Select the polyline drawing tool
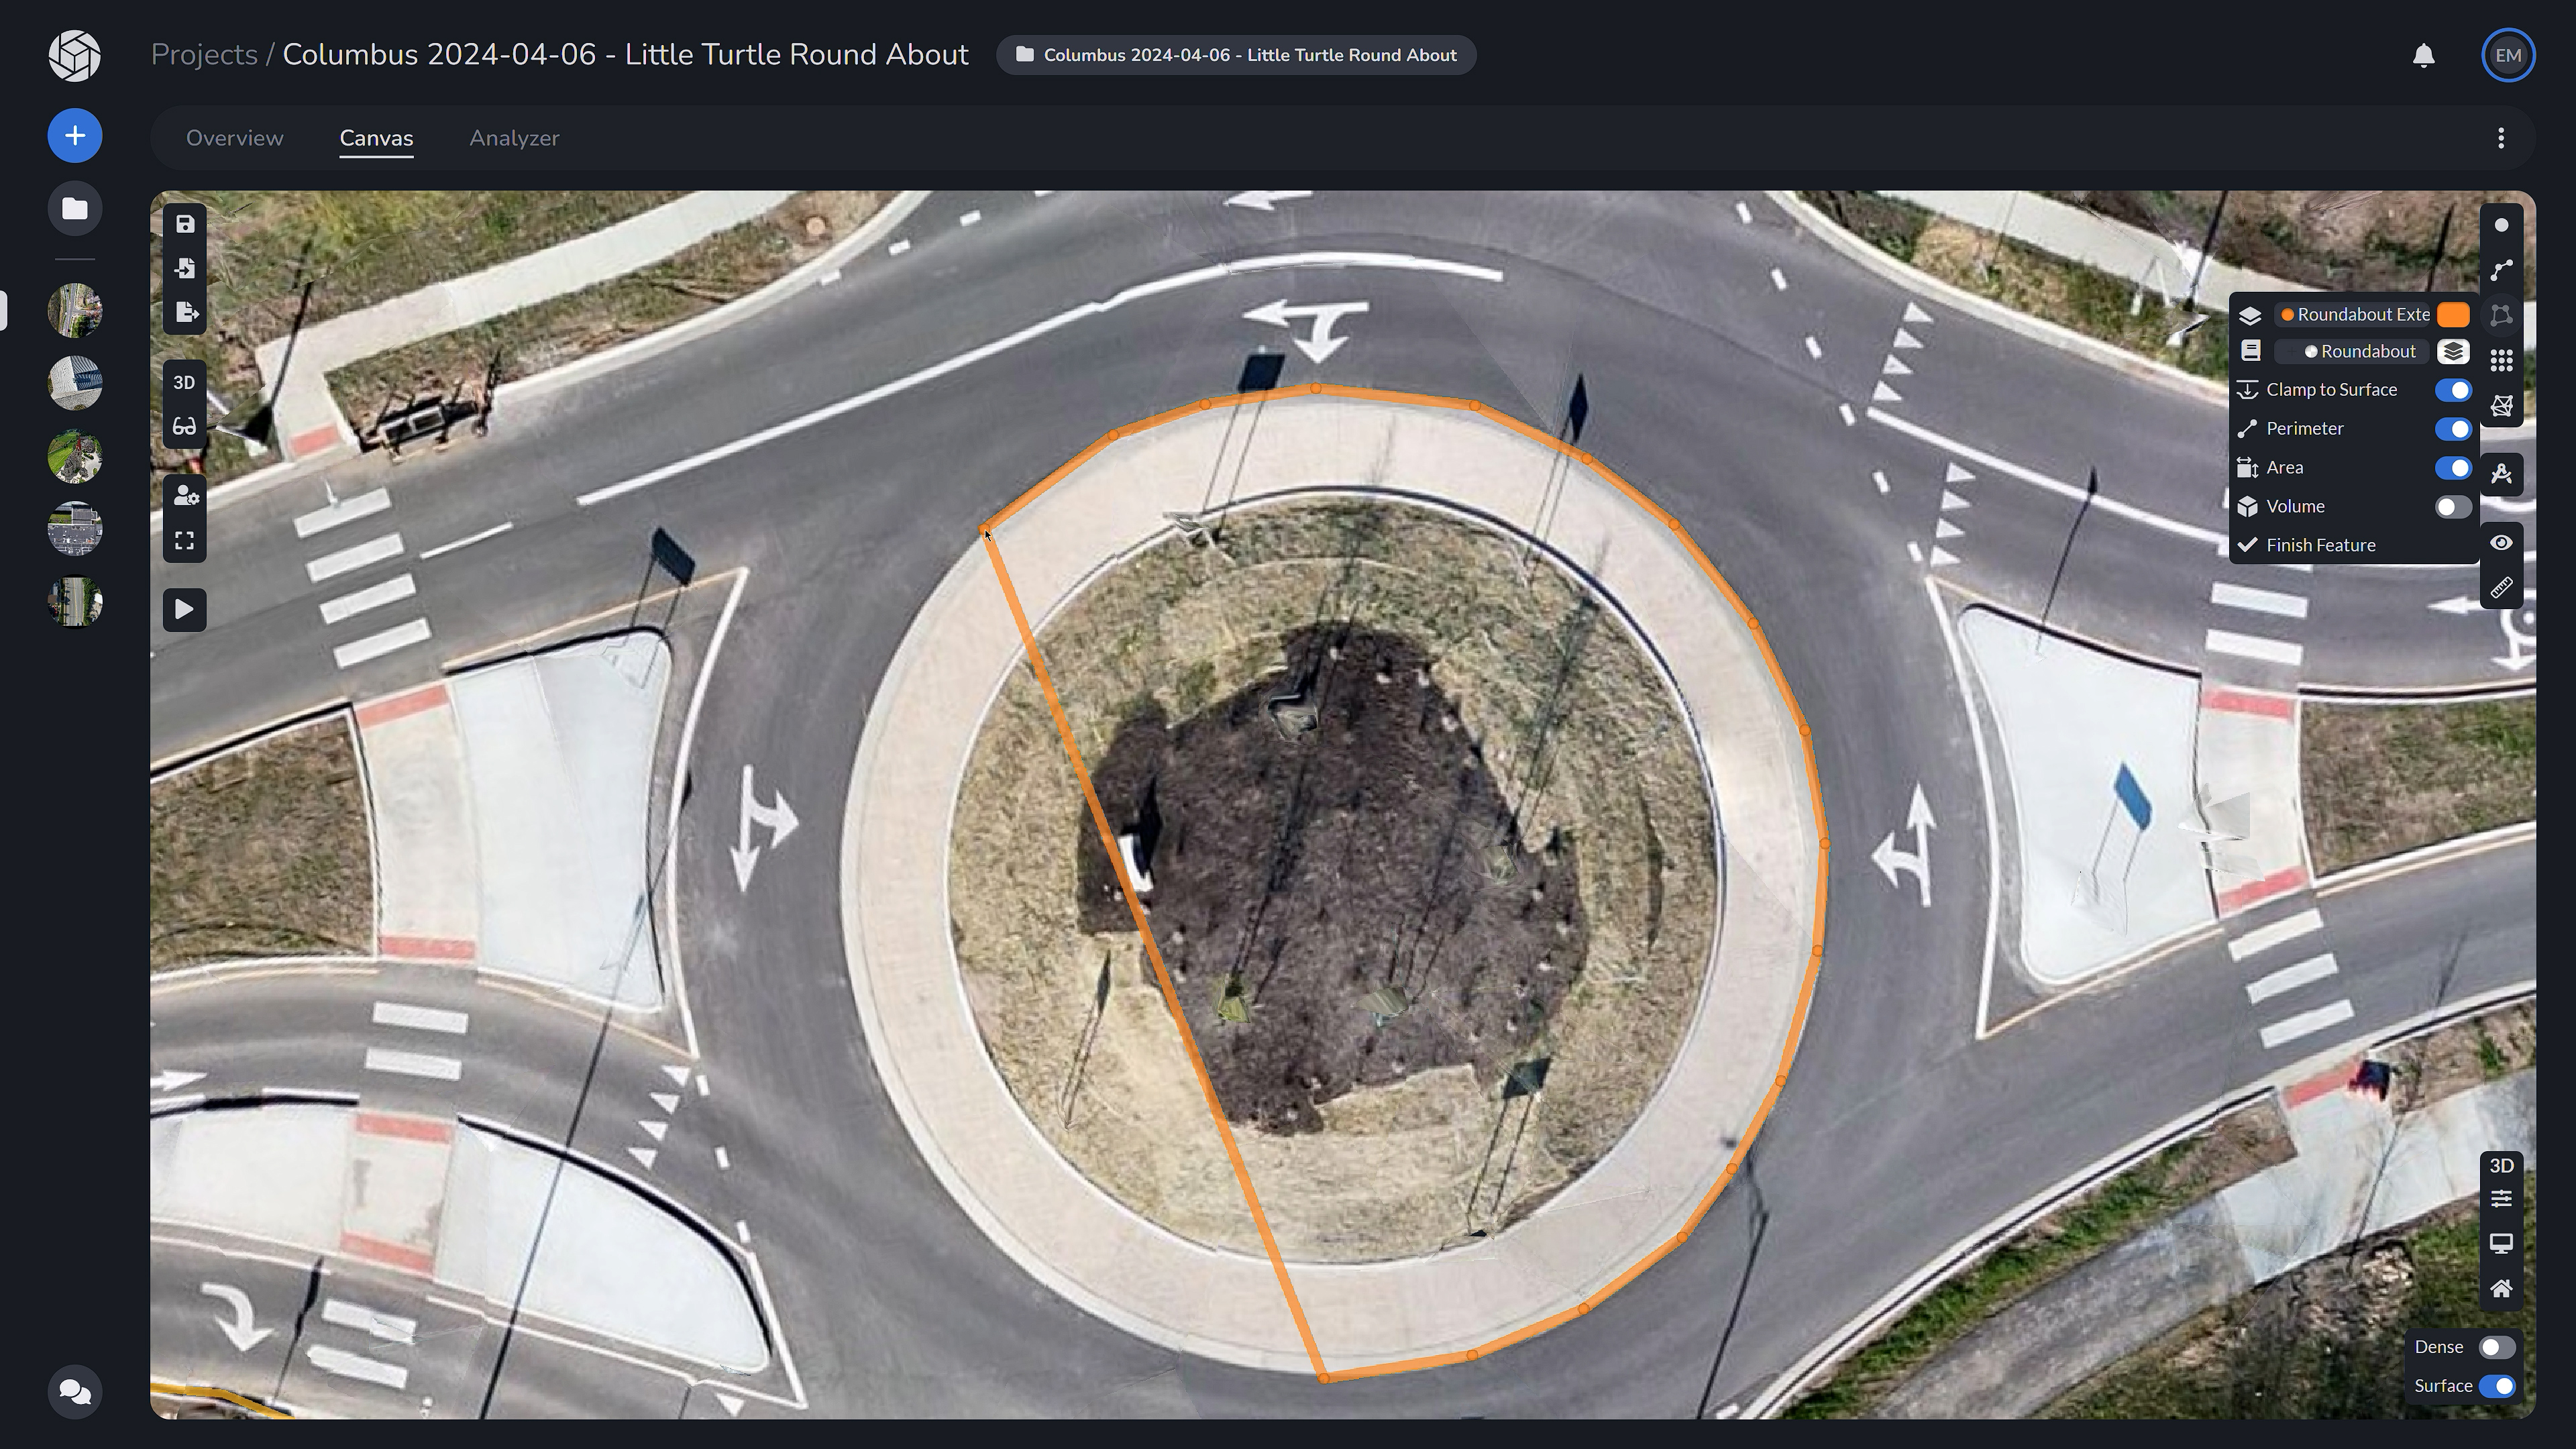The image size is (2576, 1449). pyautogui.click(x=2501, y=270)
